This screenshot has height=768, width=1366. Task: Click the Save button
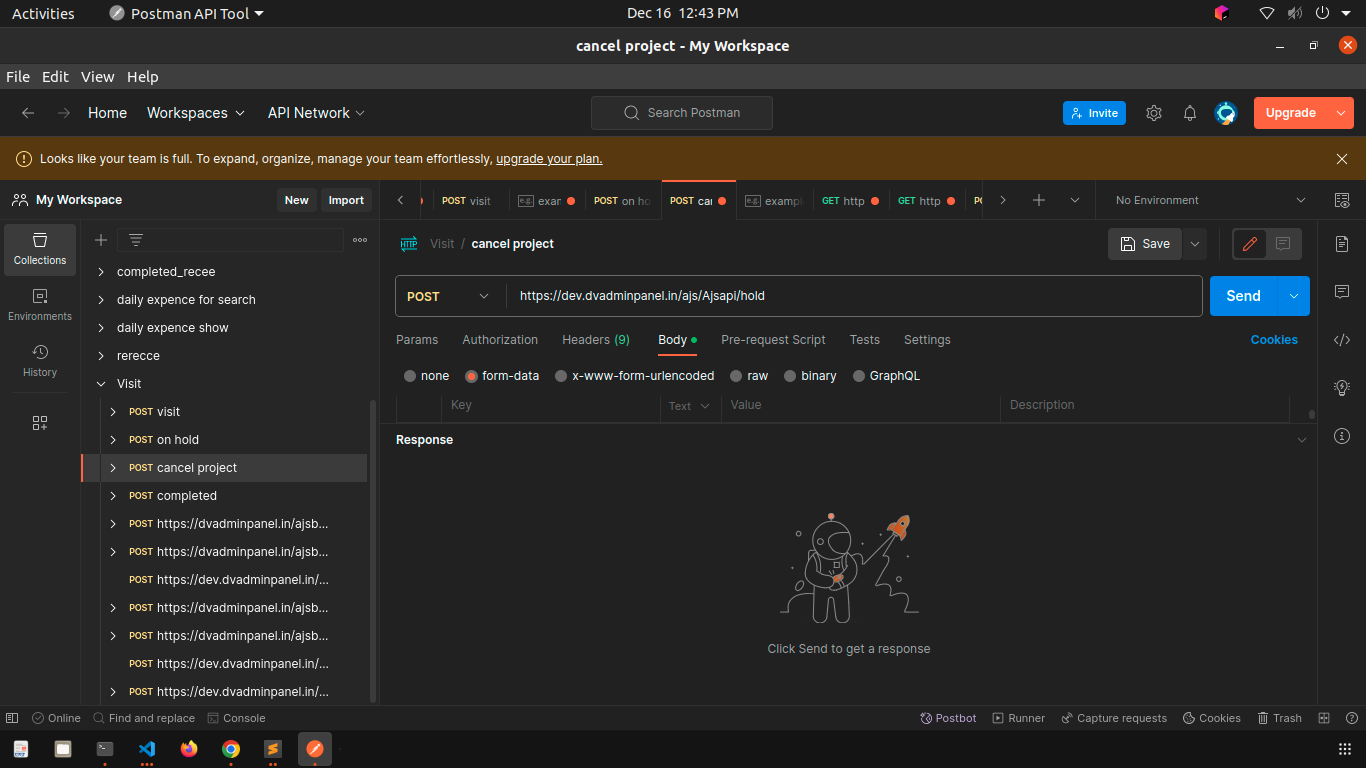[x=1145, y=244]
